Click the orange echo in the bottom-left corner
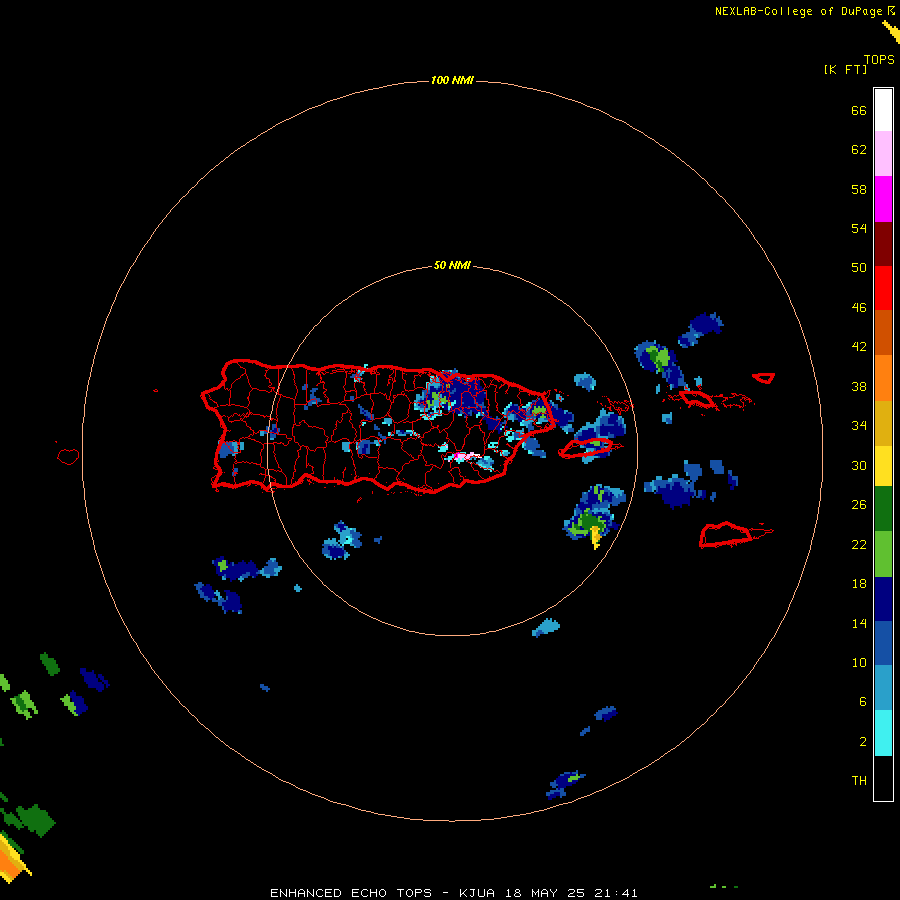The image size is (900, 900). pos(10,863)
